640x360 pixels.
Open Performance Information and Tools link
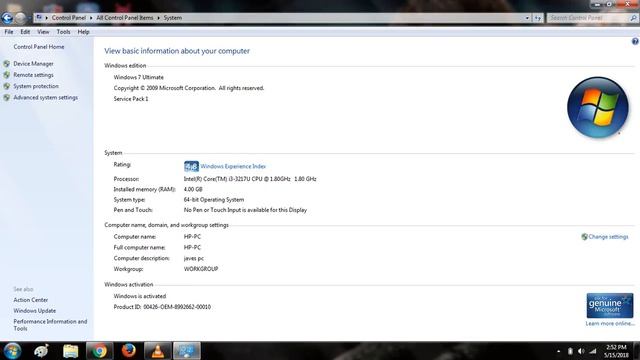[50, 325]
